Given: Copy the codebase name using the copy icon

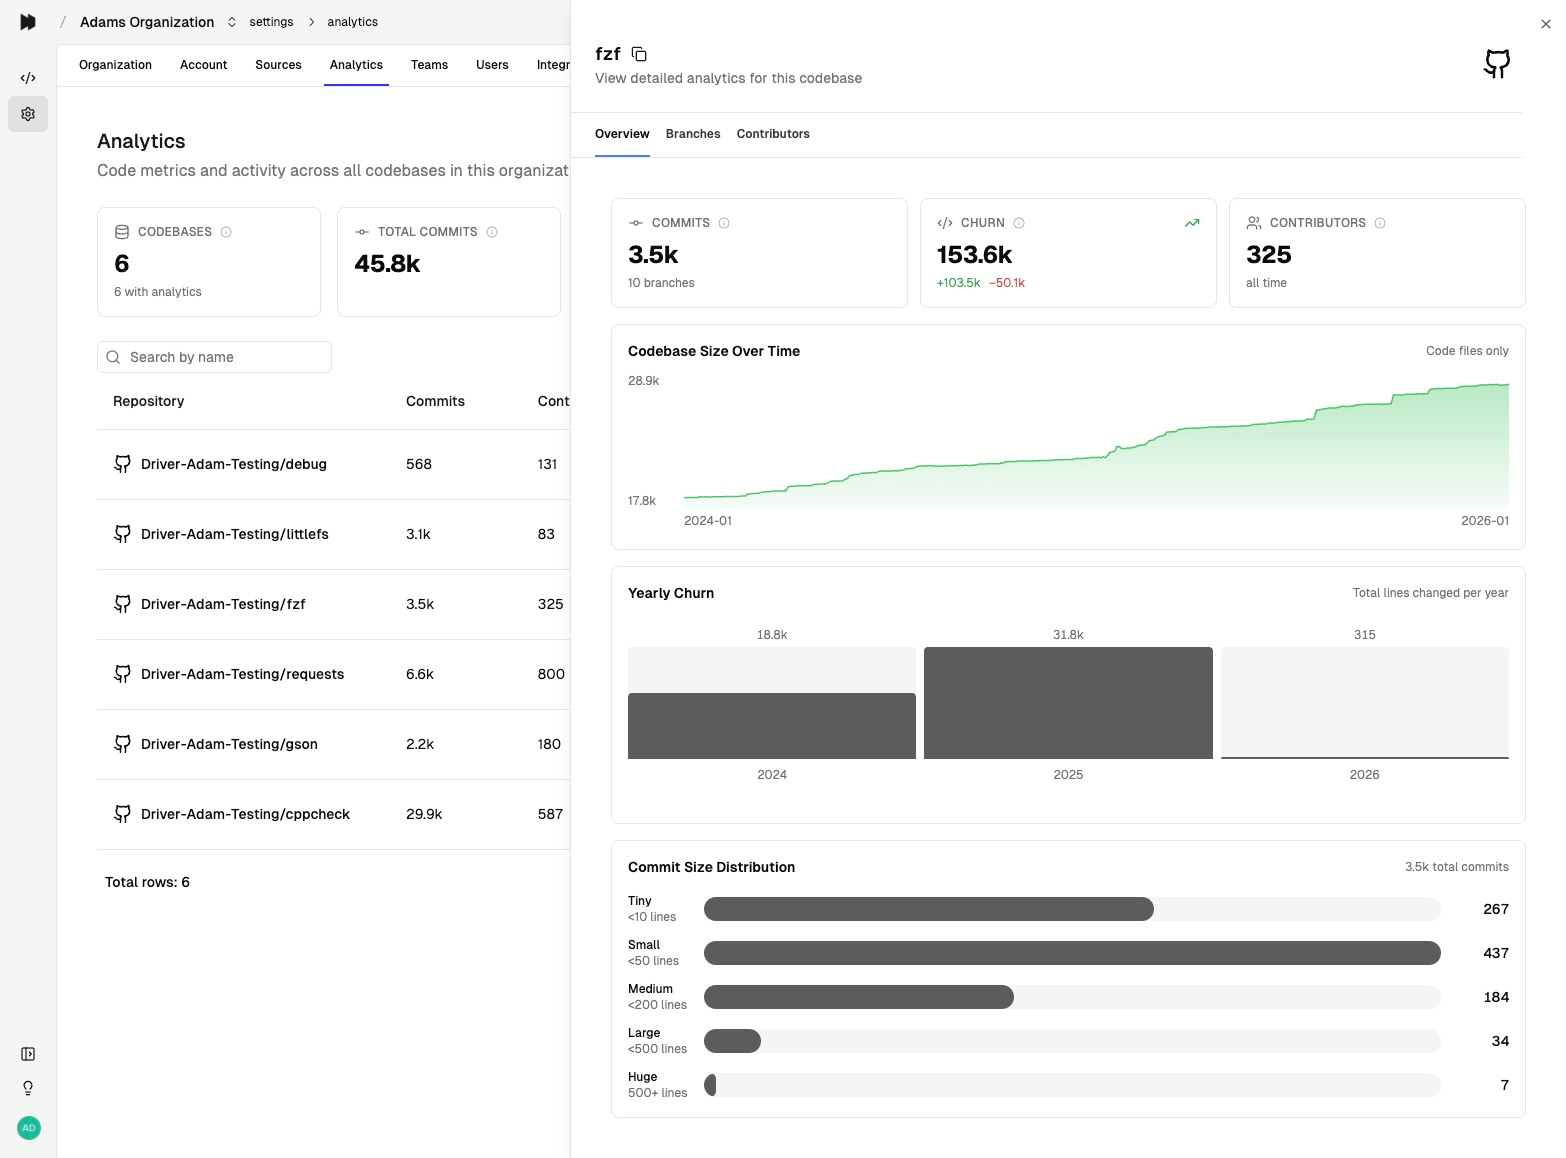Looking at the screenshot, I should (x=639, y=54).
